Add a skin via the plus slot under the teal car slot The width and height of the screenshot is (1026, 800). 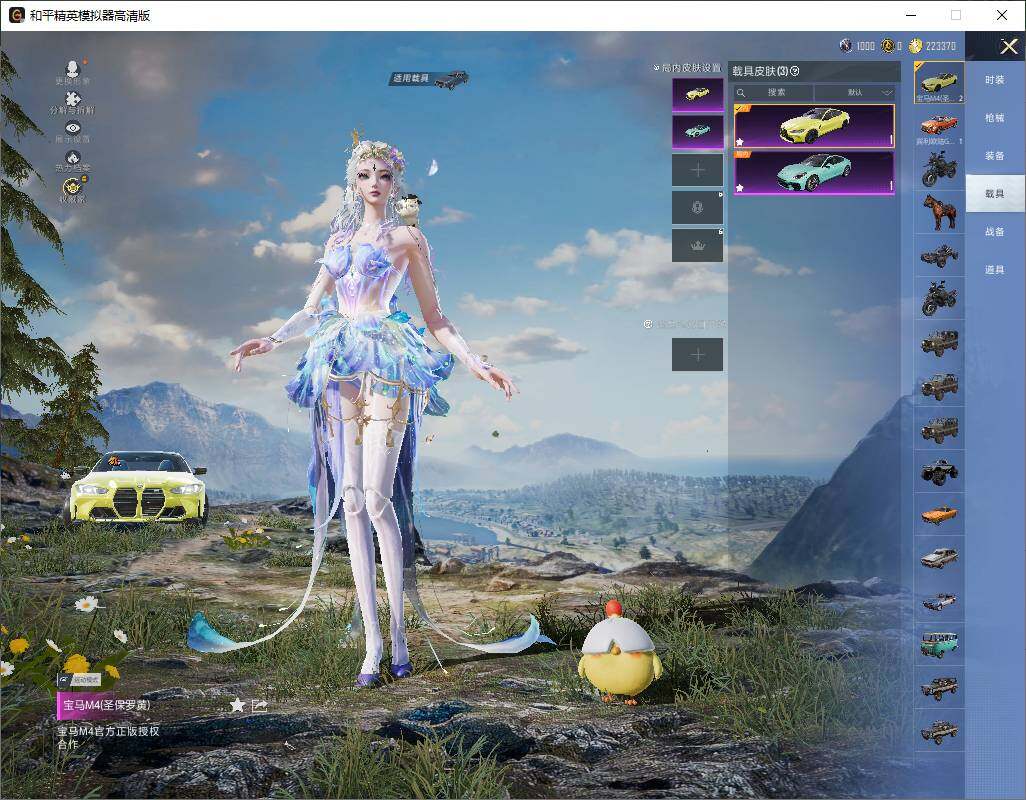(698, 170)
